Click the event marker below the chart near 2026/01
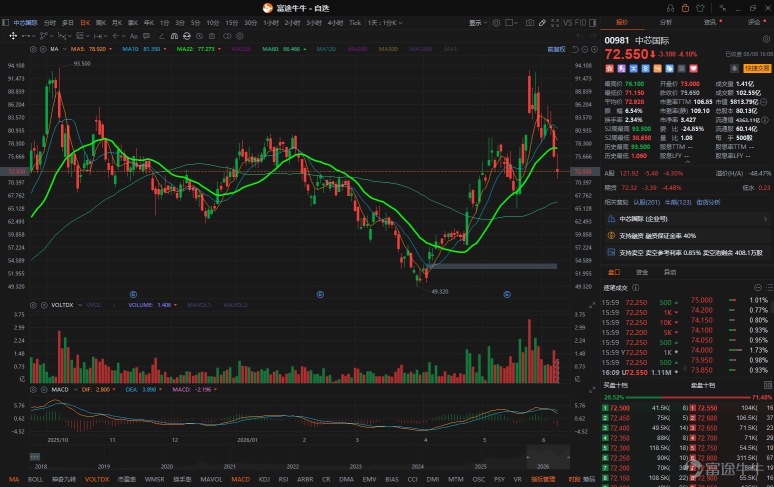 (320, 295)
